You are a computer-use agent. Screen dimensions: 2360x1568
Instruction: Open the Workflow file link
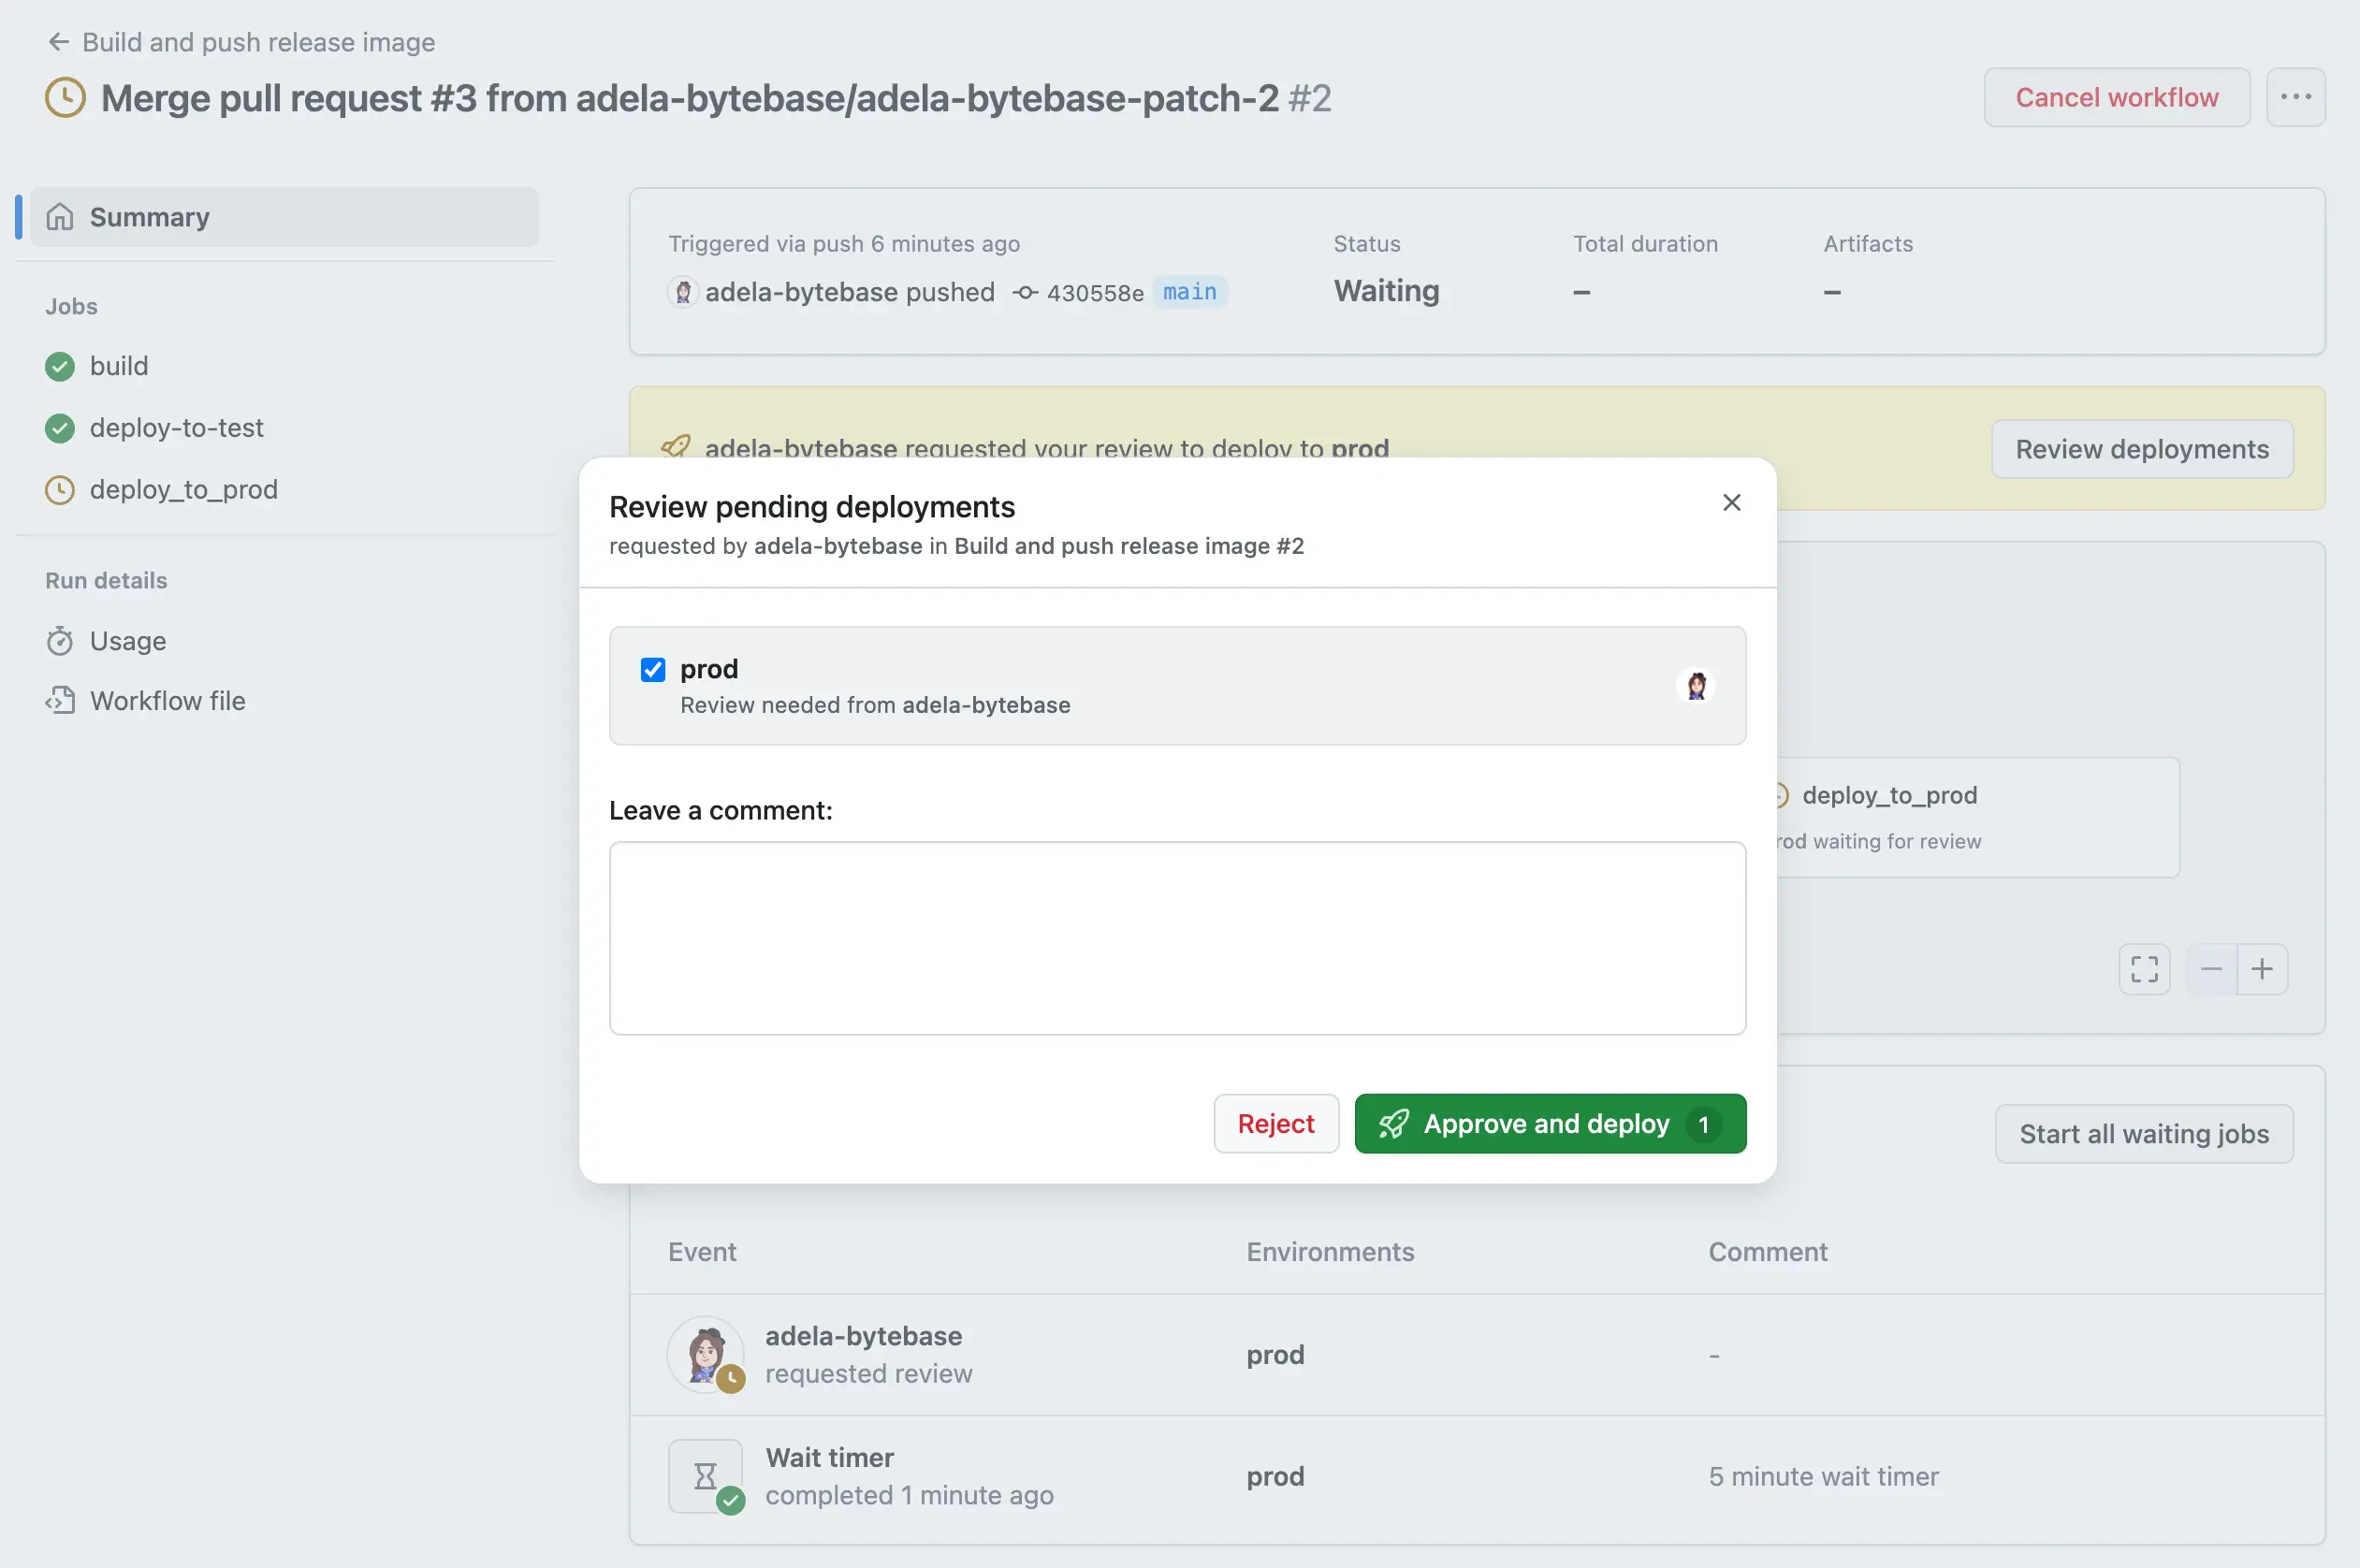(x=167, y=701)
